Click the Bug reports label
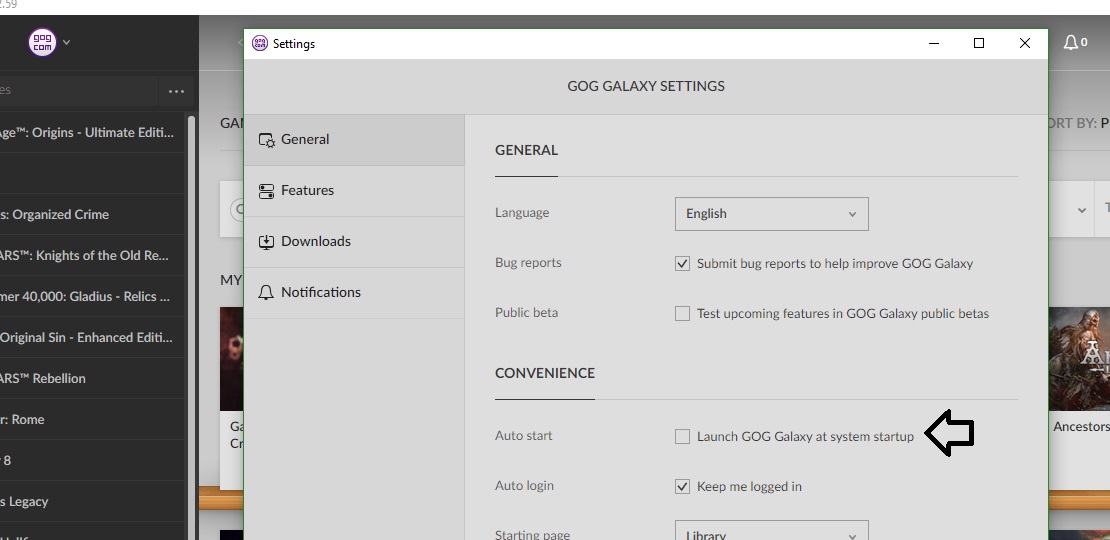 (528, 263)
